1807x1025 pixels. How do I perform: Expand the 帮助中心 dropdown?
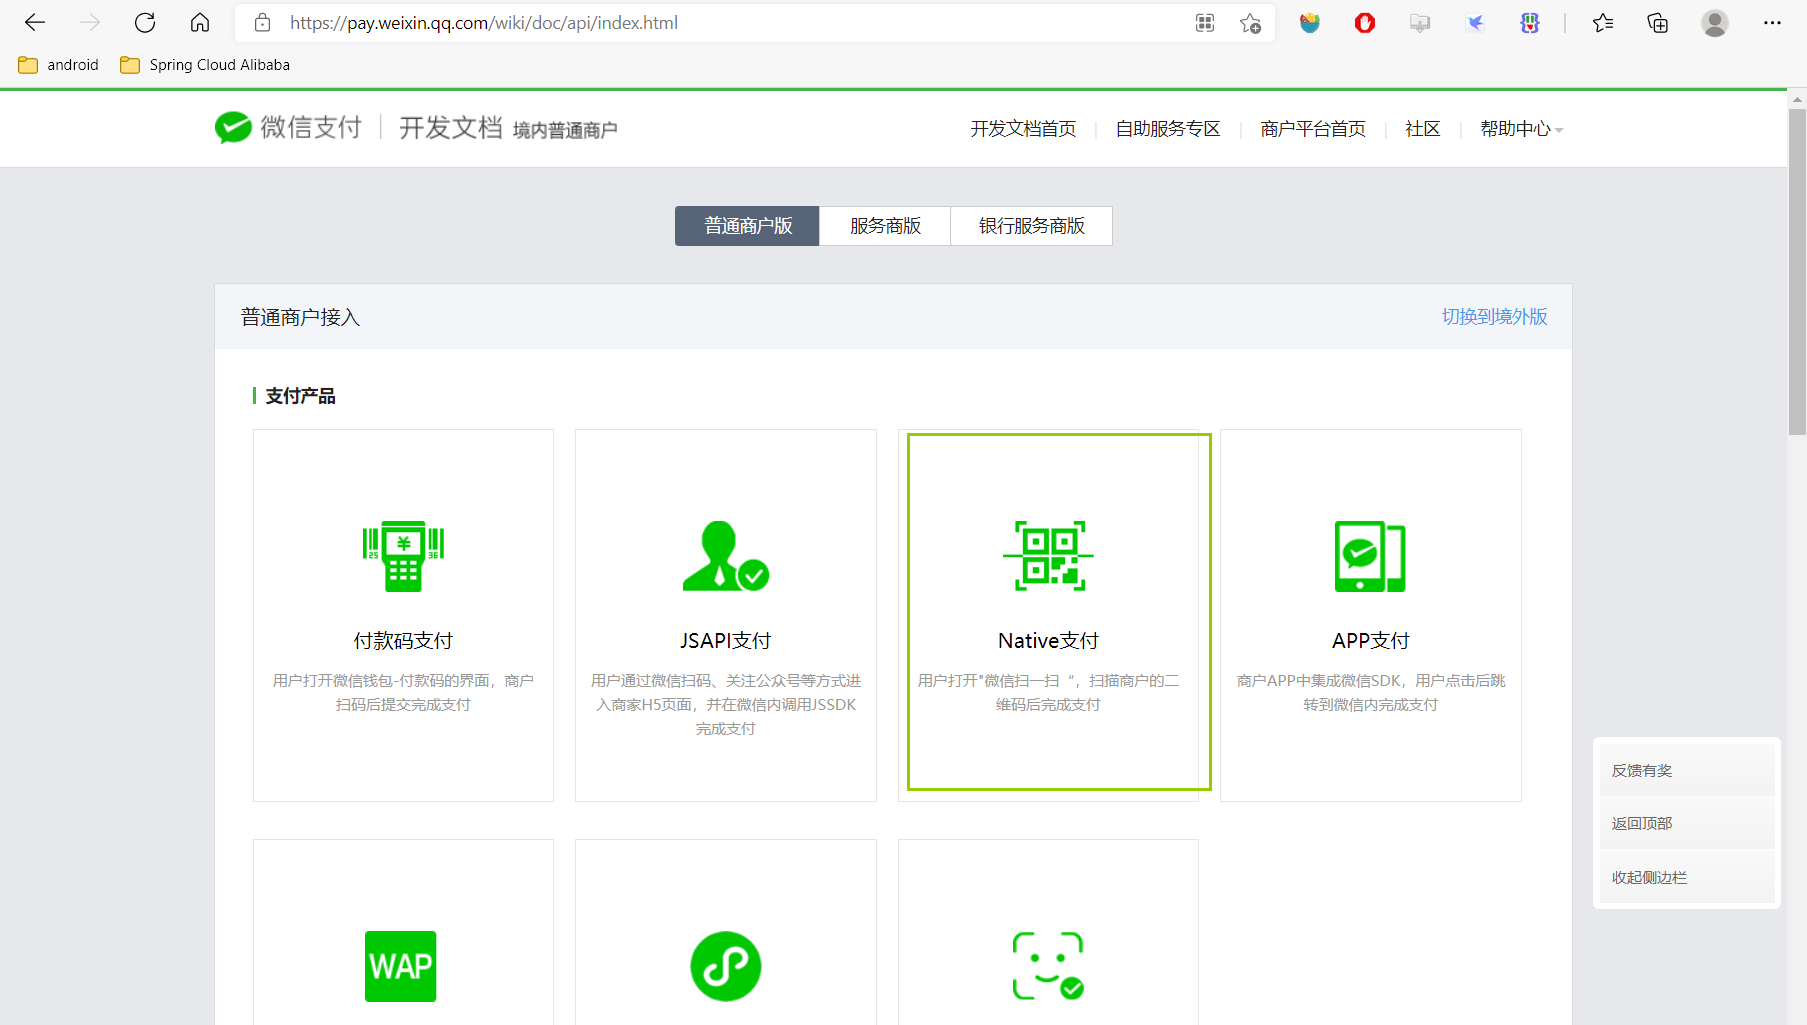point(1519,128)
